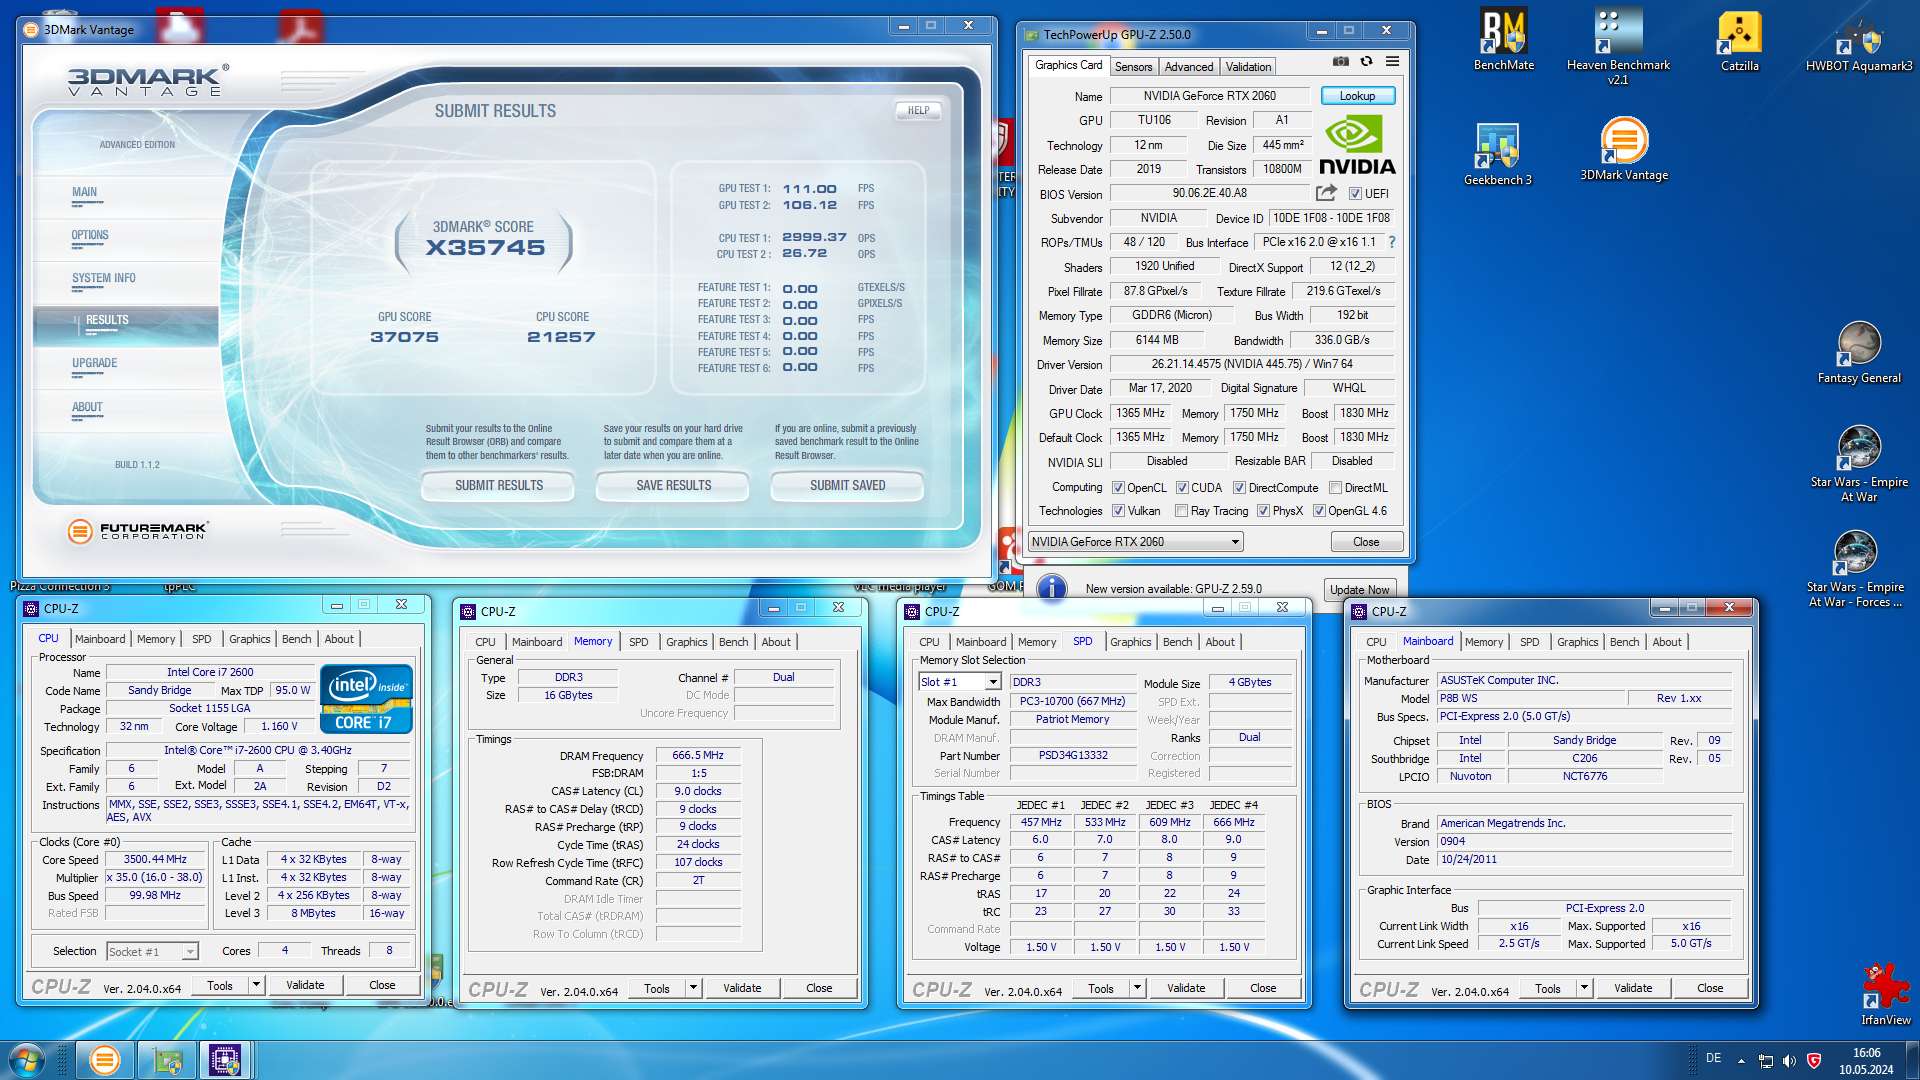Click the second taskbar icon with monitor

tap(165, 1060)
